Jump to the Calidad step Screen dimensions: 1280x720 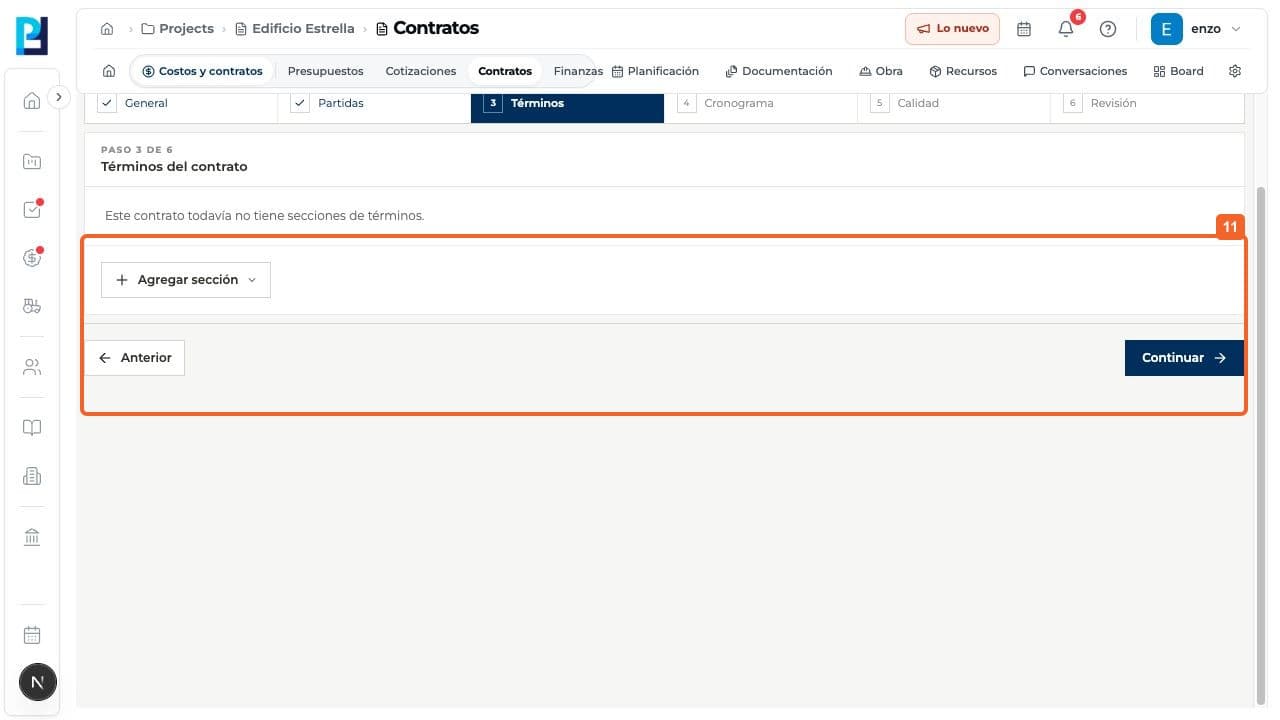[954, 103]
